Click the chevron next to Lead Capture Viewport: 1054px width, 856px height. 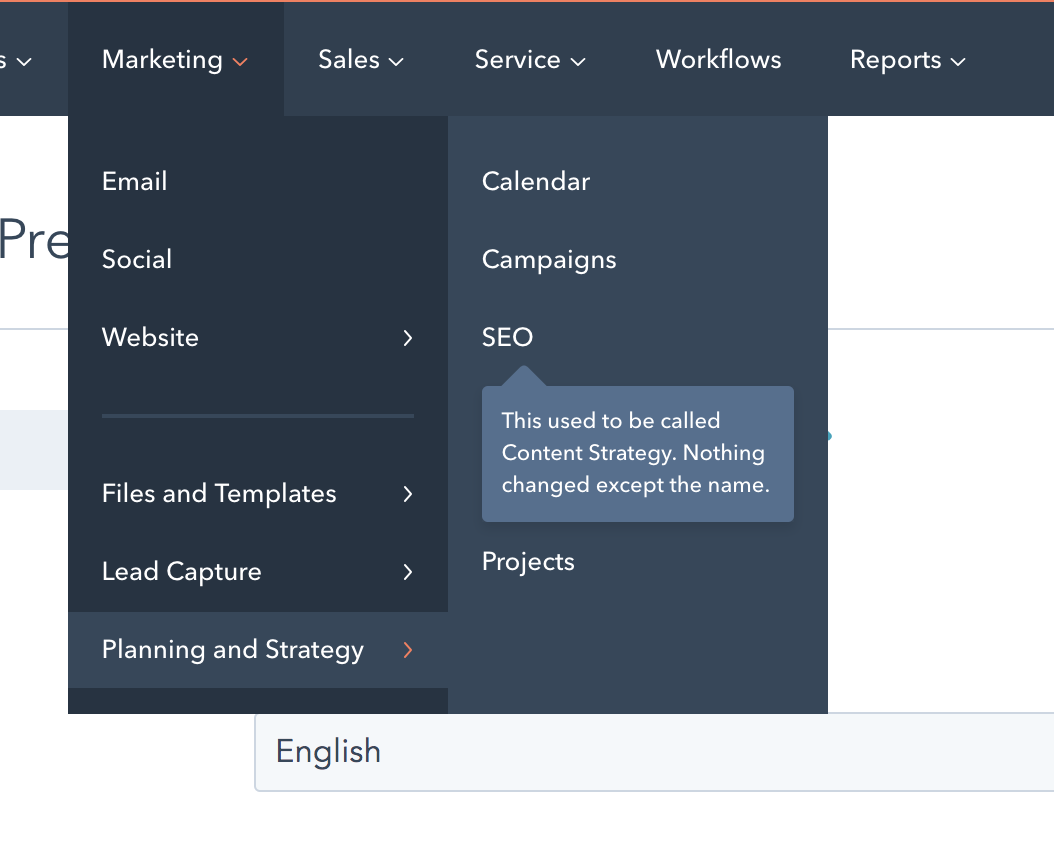pos(407,572)
